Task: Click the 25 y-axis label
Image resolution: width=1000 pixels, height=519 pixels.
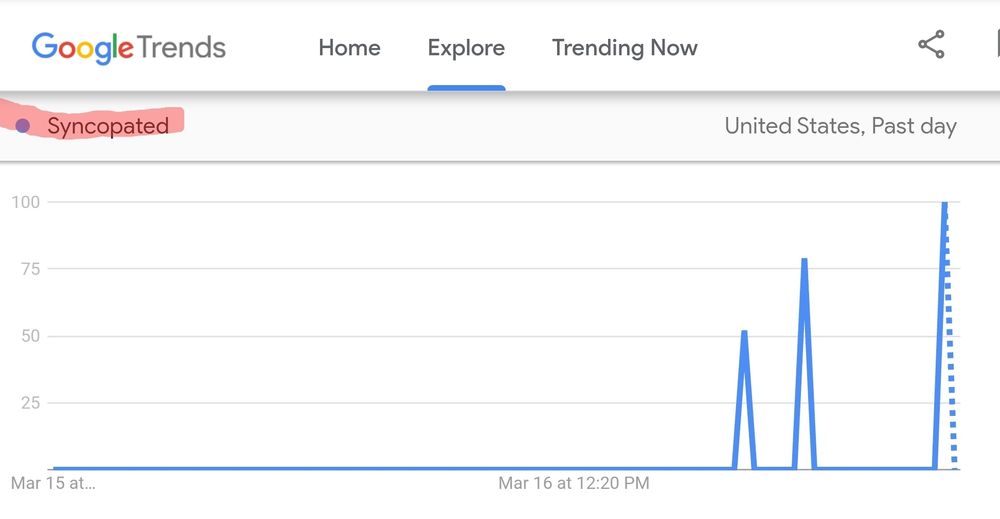Action: tap(29, 402)
